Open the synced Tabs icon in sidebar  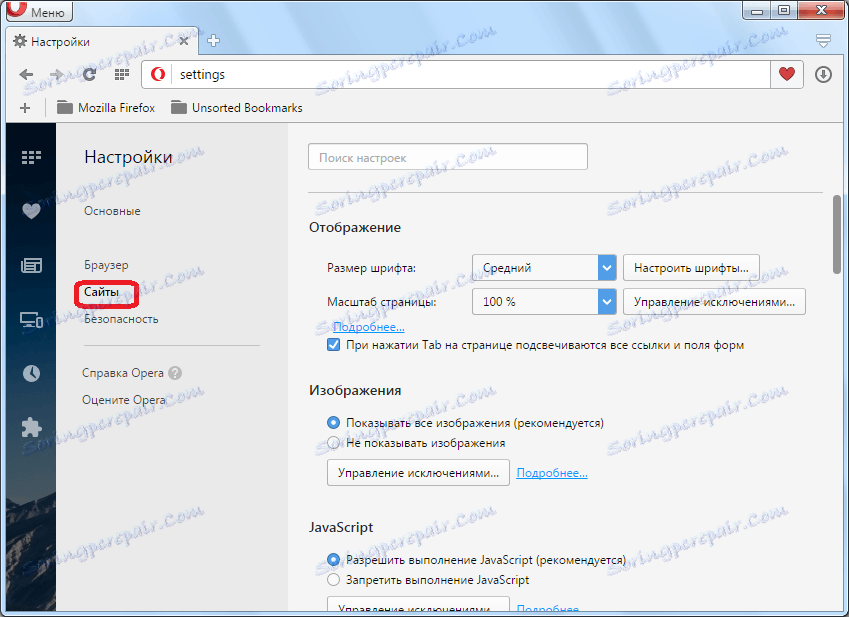(31, 319)
